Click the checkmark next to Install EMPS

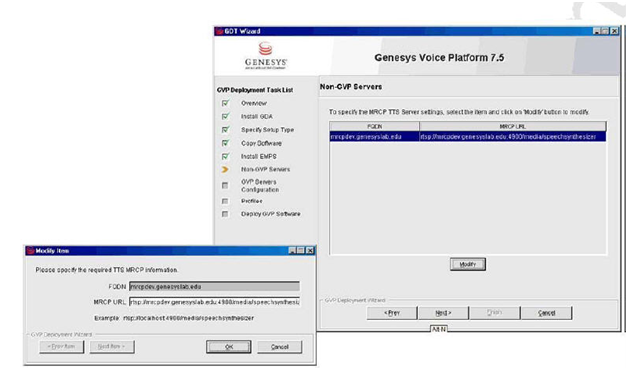tap(225, 156)
